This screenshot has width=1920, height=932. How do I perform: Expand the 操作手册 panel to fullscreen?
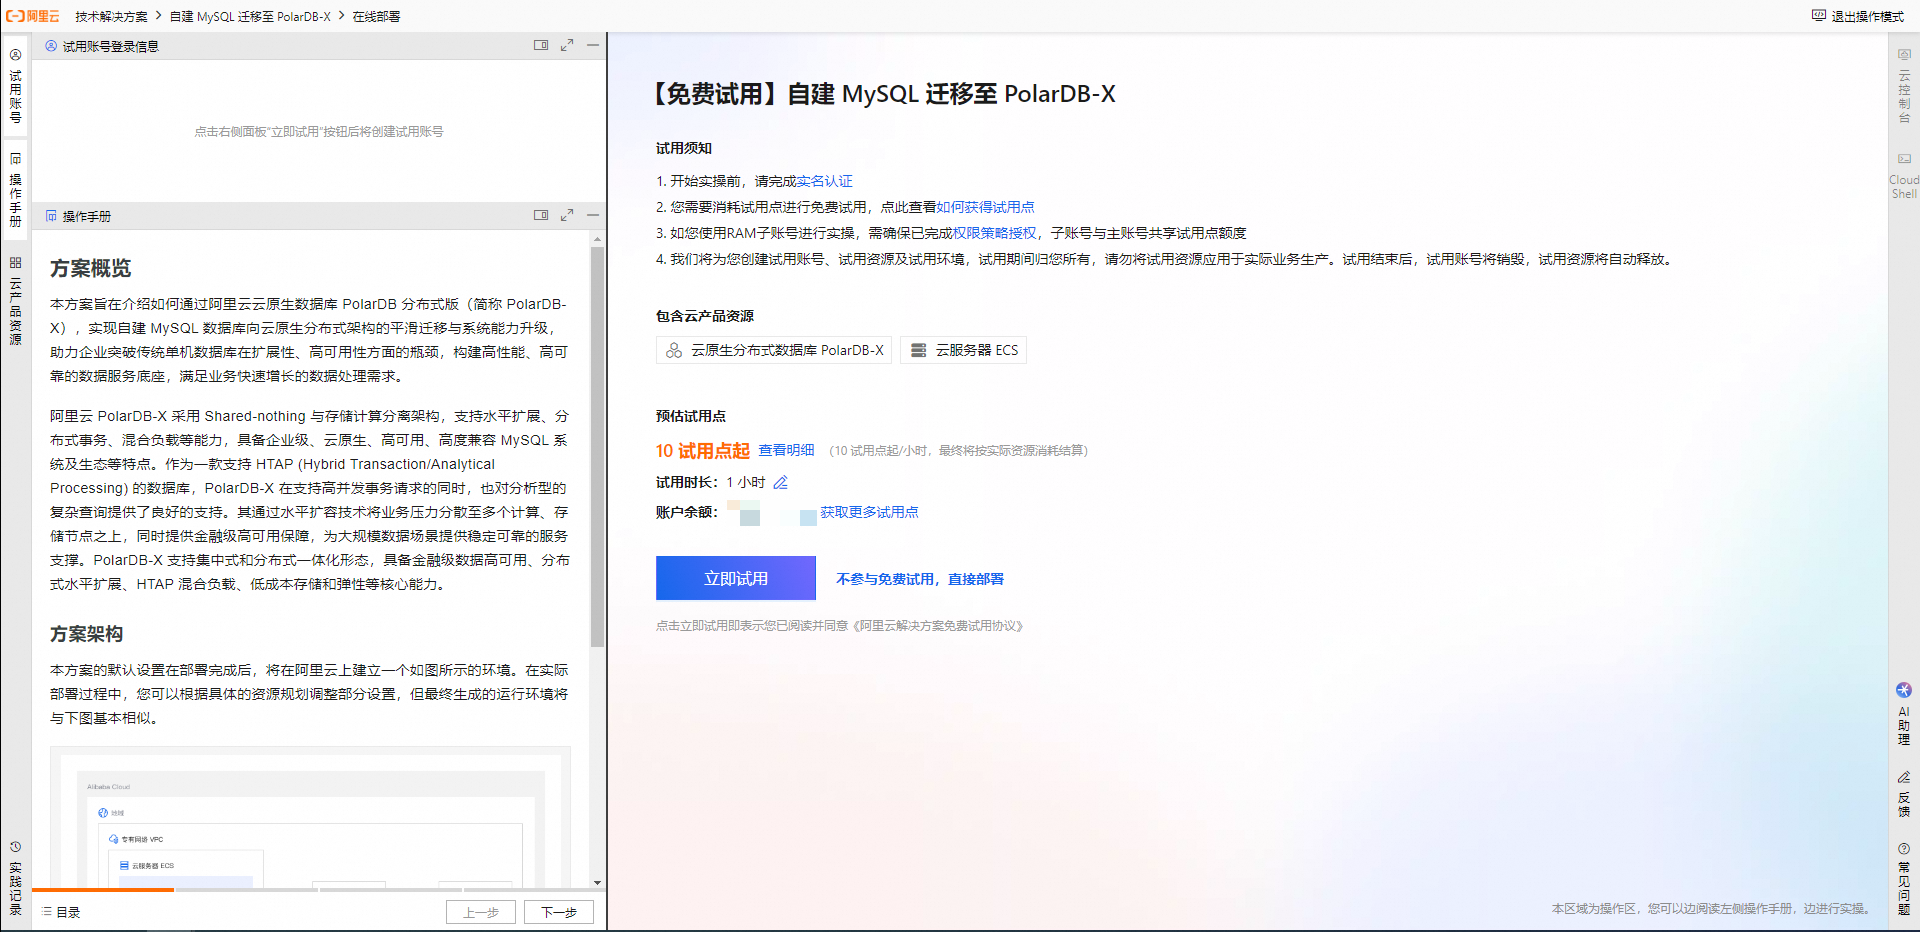point(567,215)
